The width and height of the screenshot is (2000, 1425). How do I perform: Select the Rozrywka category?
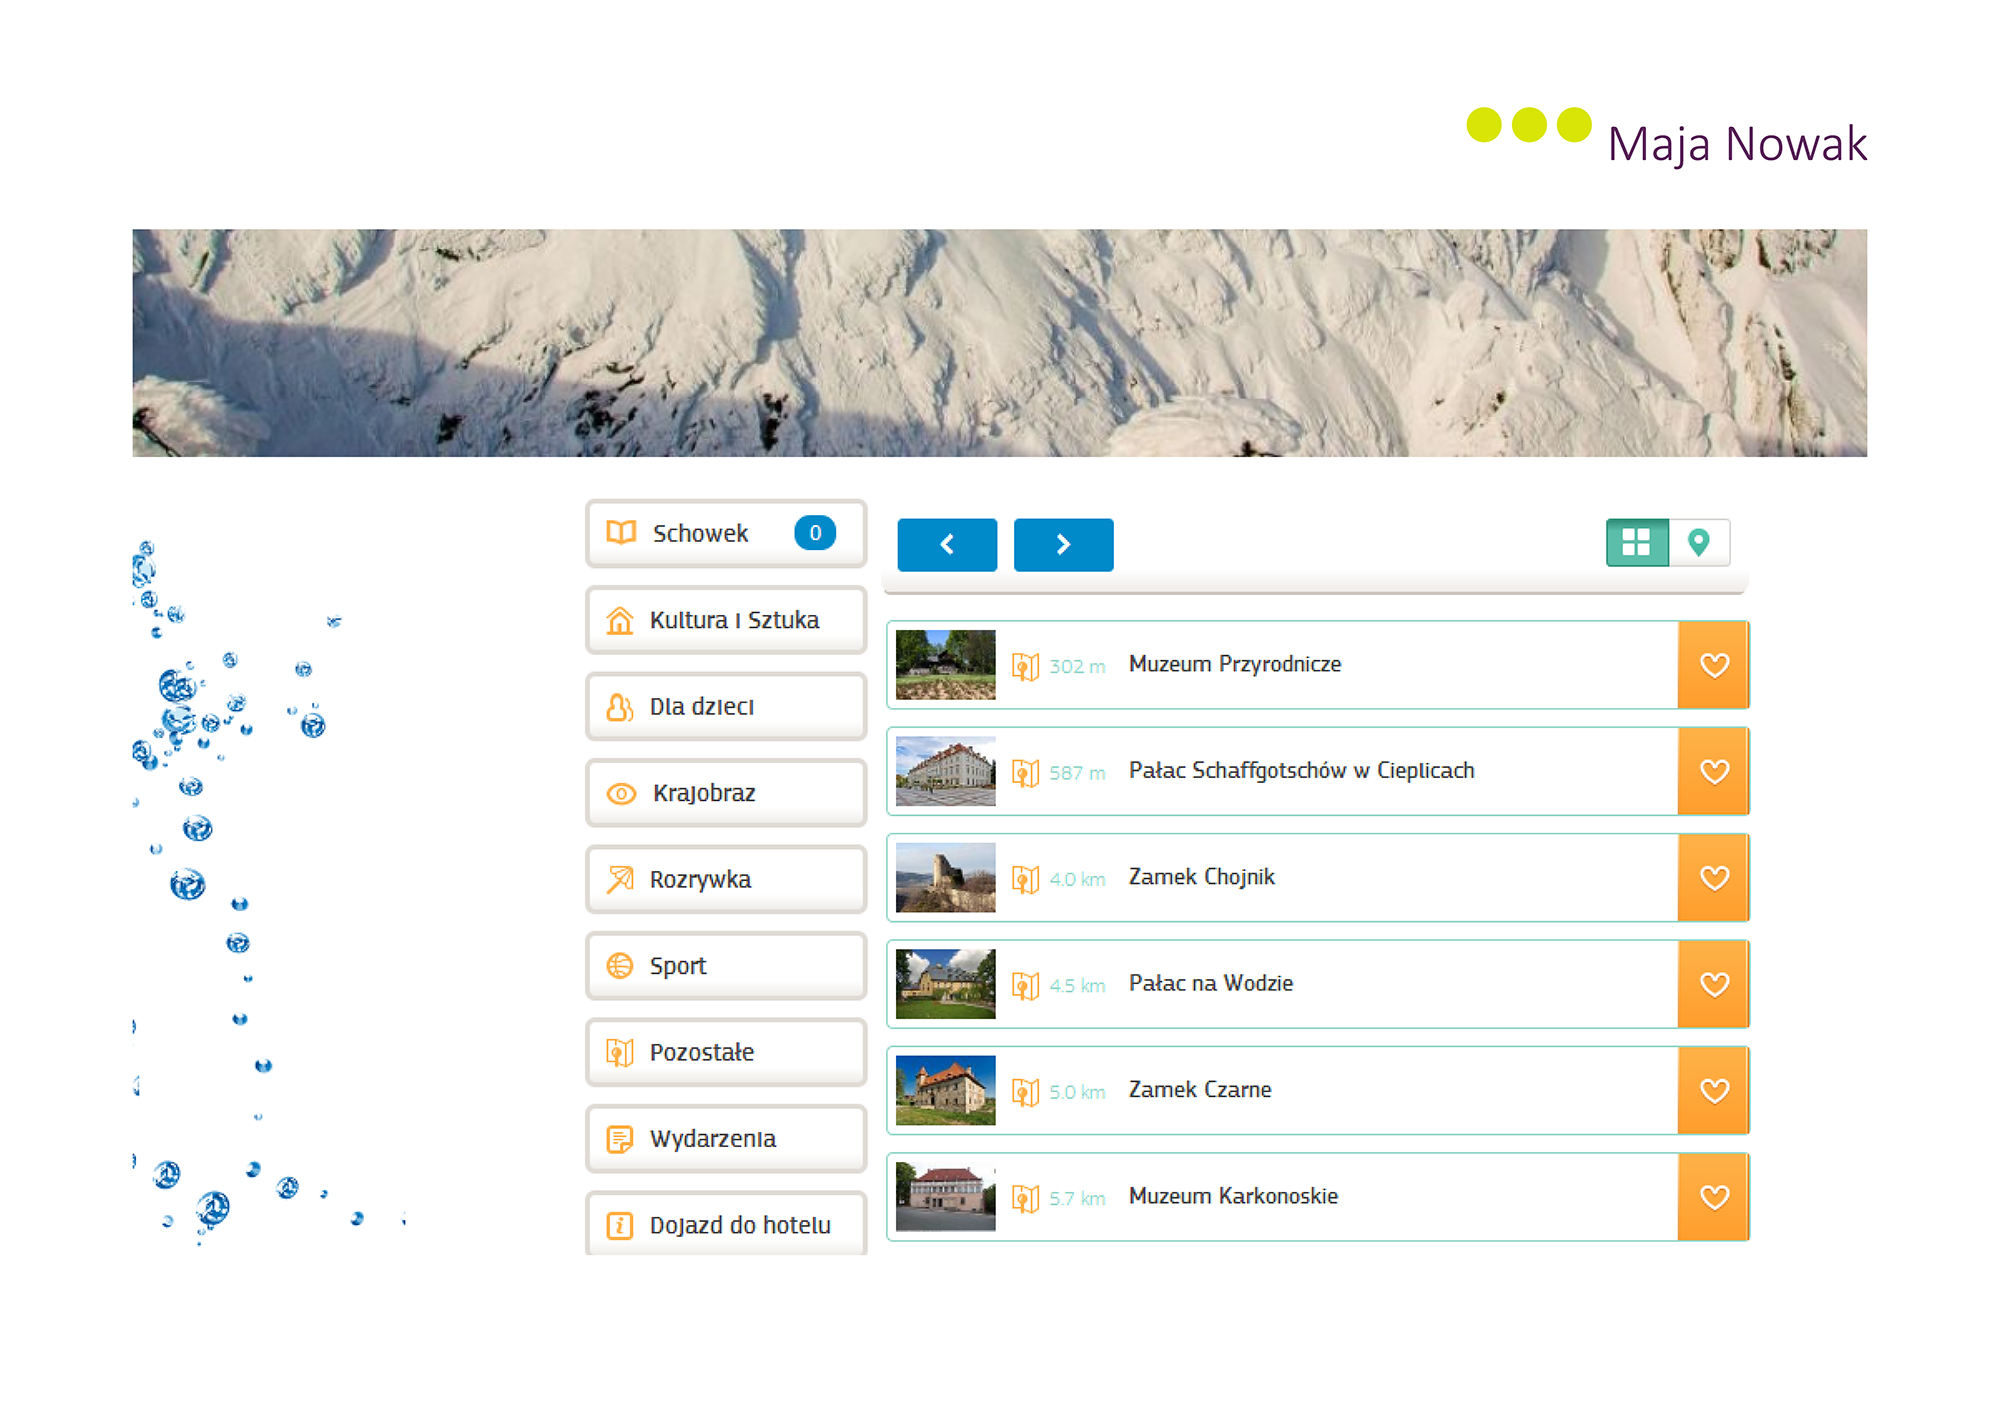click(726, 879)
